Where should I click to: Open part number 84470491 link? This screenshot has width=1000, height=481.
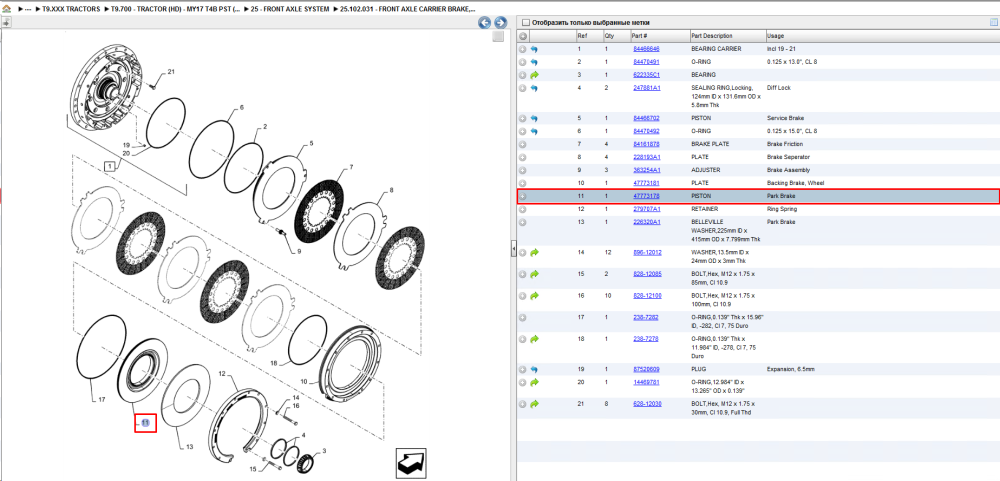pos(646,62)
